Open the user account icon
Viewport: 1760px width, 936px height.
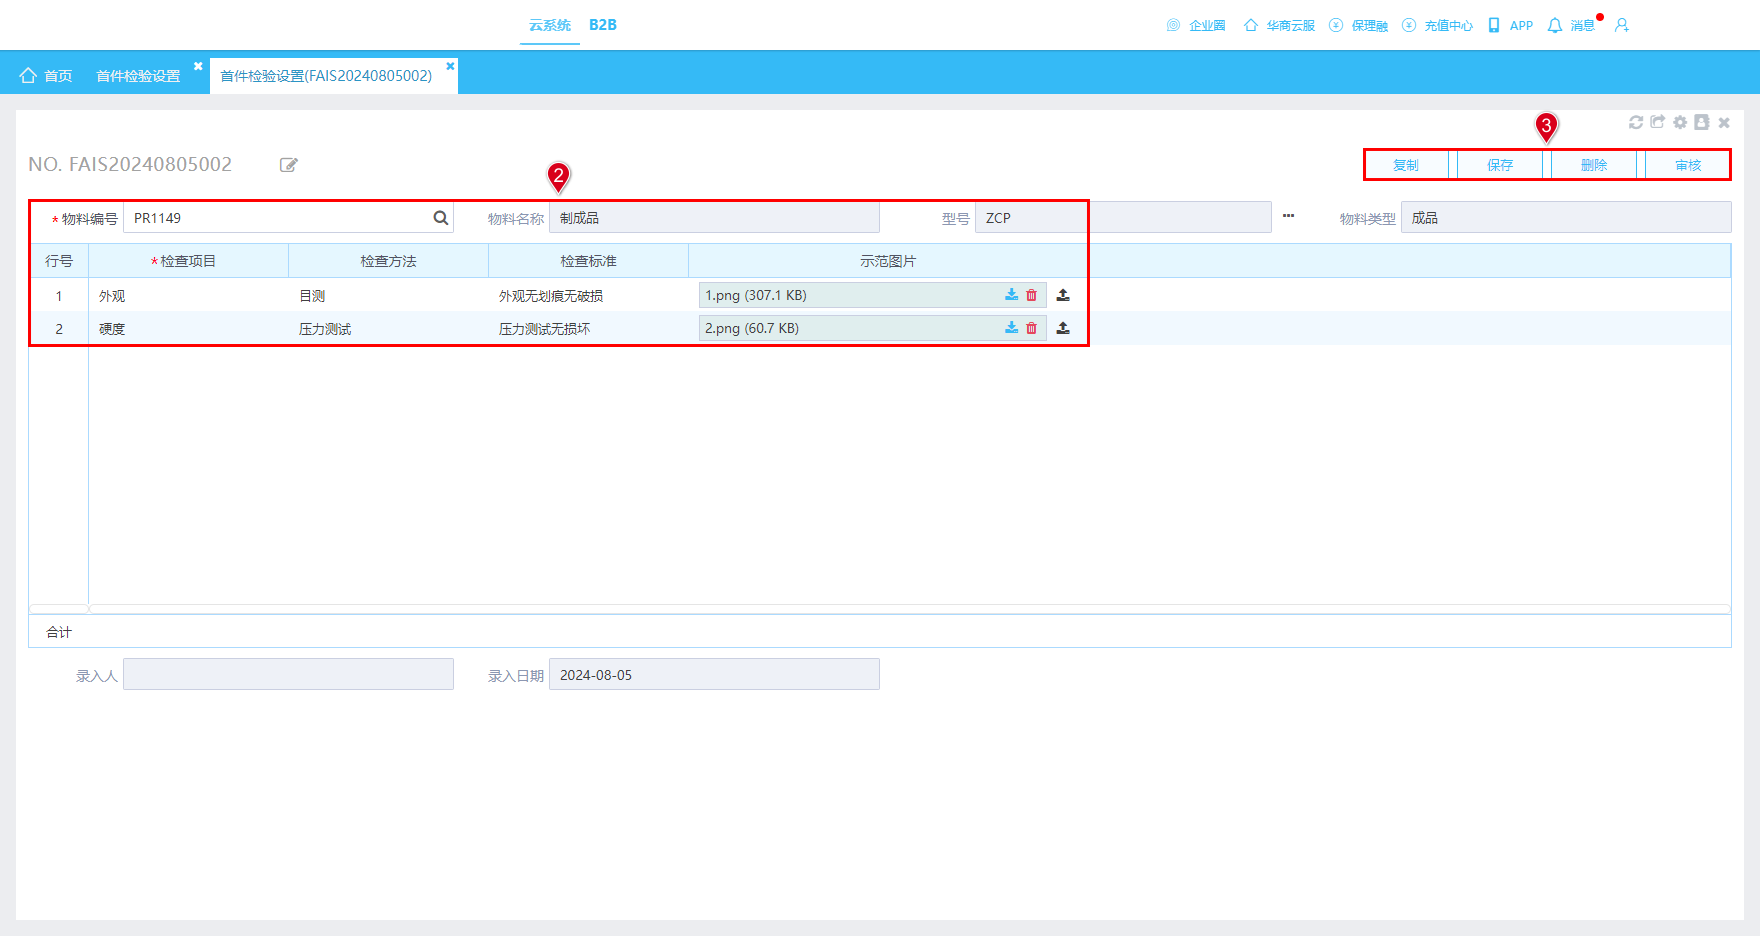(x=1622, y=25)
